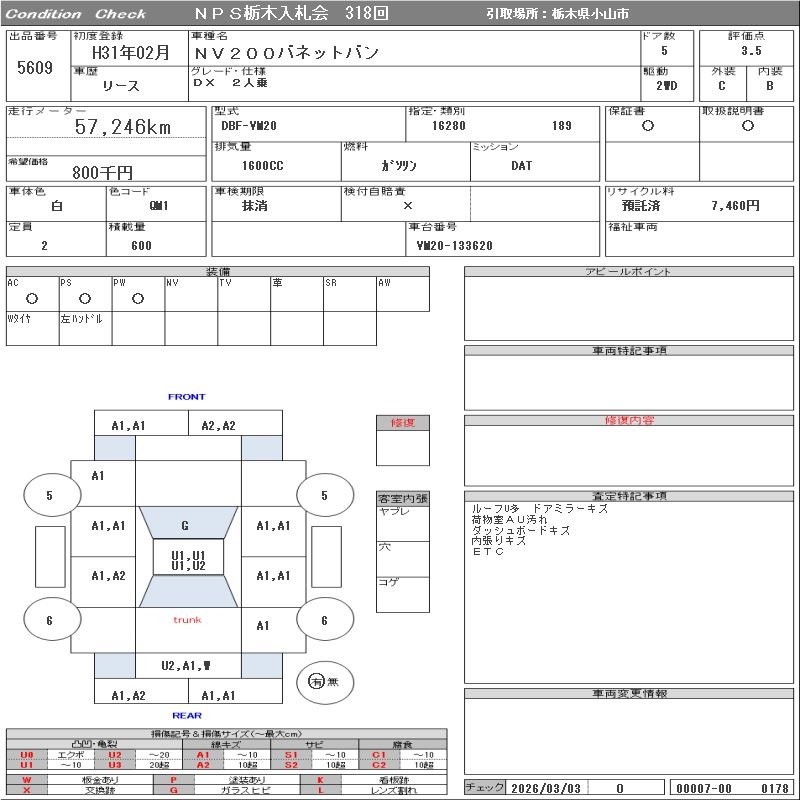Toggle the 保証書 circle mark
The image size is (800, 800).
[648, 126]
